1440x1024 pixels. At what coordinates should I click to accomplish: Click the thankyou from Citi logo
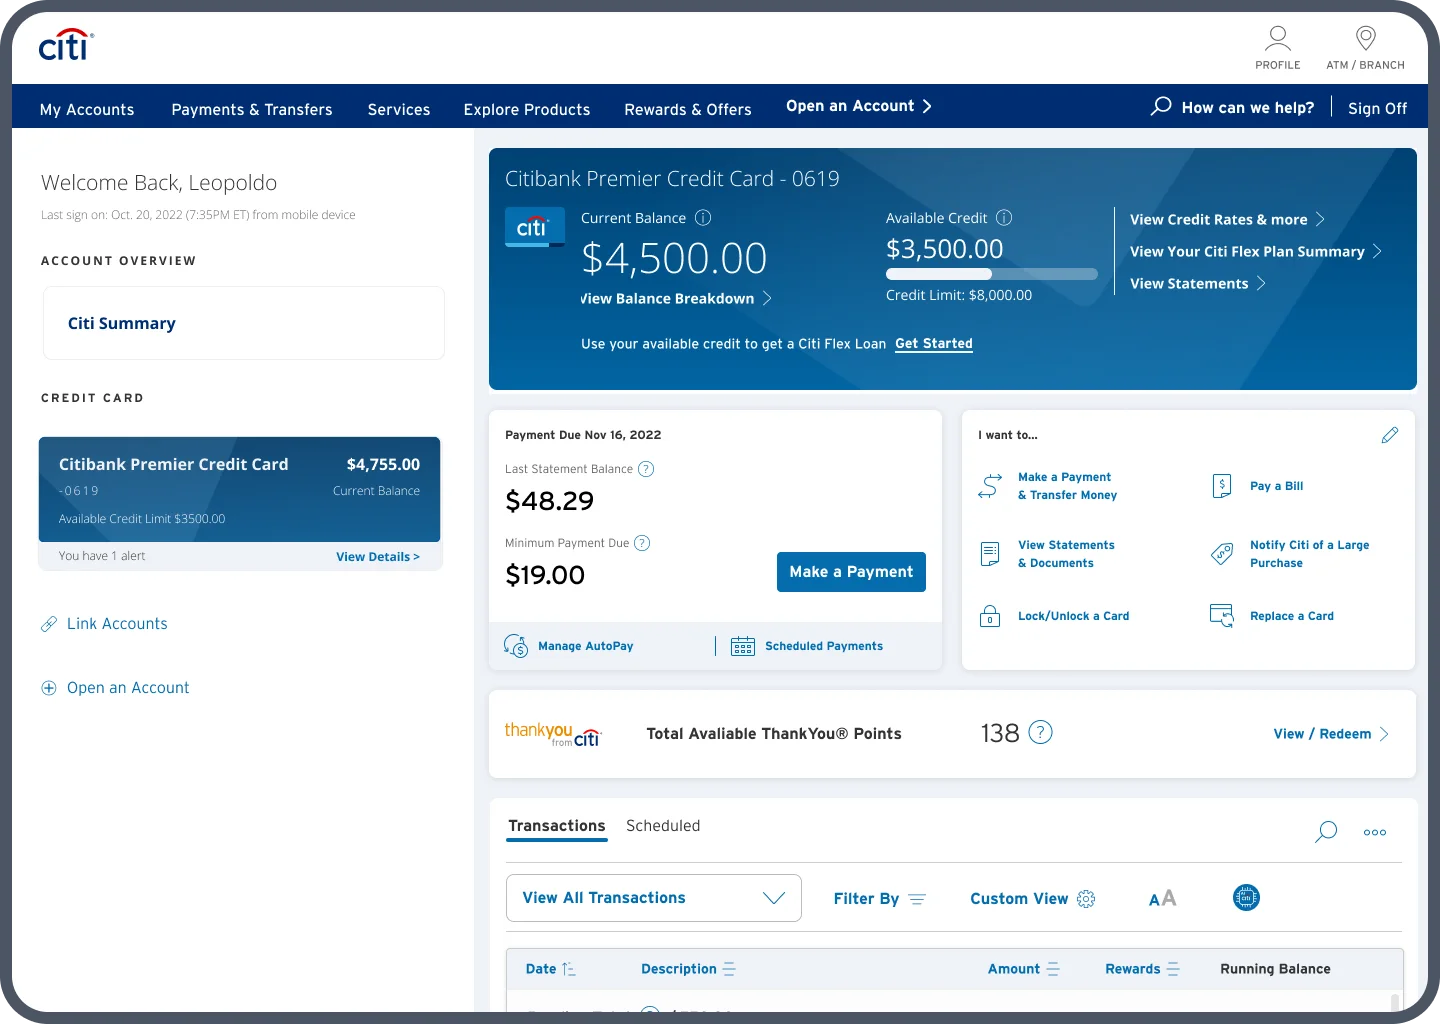point(552,734)
